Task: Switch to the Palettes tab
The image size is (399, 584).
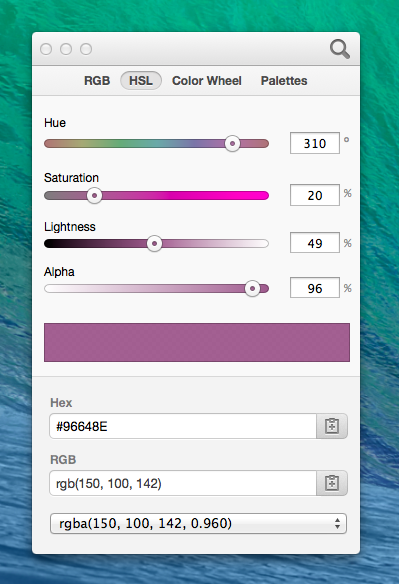Action: click(x=284, y=80)
